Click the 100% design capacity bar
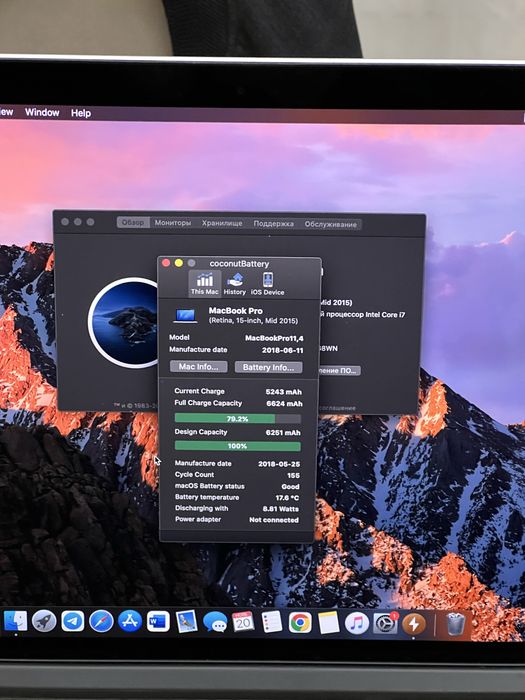Image resolution: width=525 pixels, height=700 pixels. [x=238, y=446]
